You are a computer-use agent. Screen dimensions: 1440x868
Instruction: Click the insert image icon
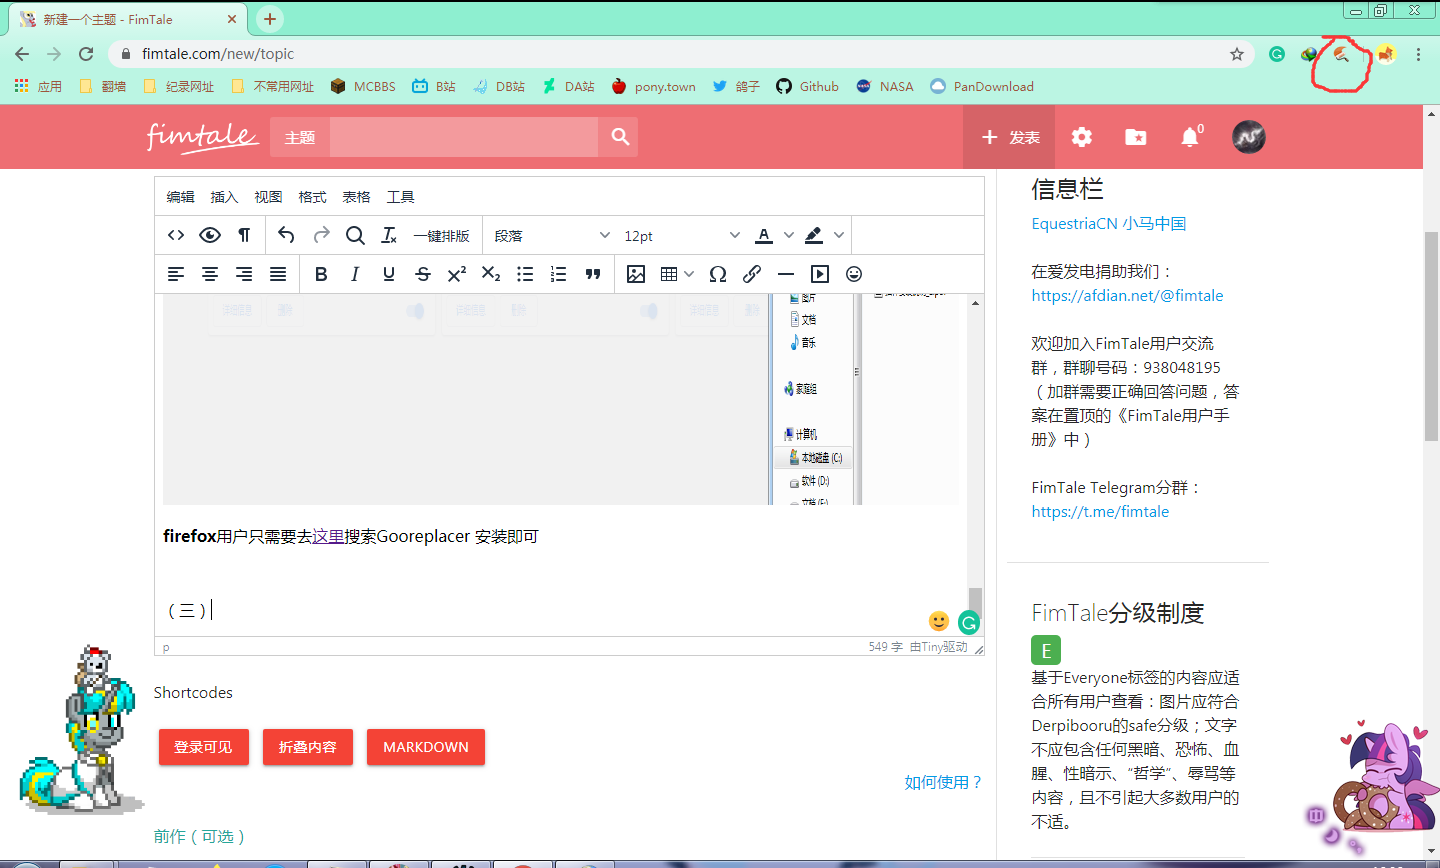[x=635, y=274]
